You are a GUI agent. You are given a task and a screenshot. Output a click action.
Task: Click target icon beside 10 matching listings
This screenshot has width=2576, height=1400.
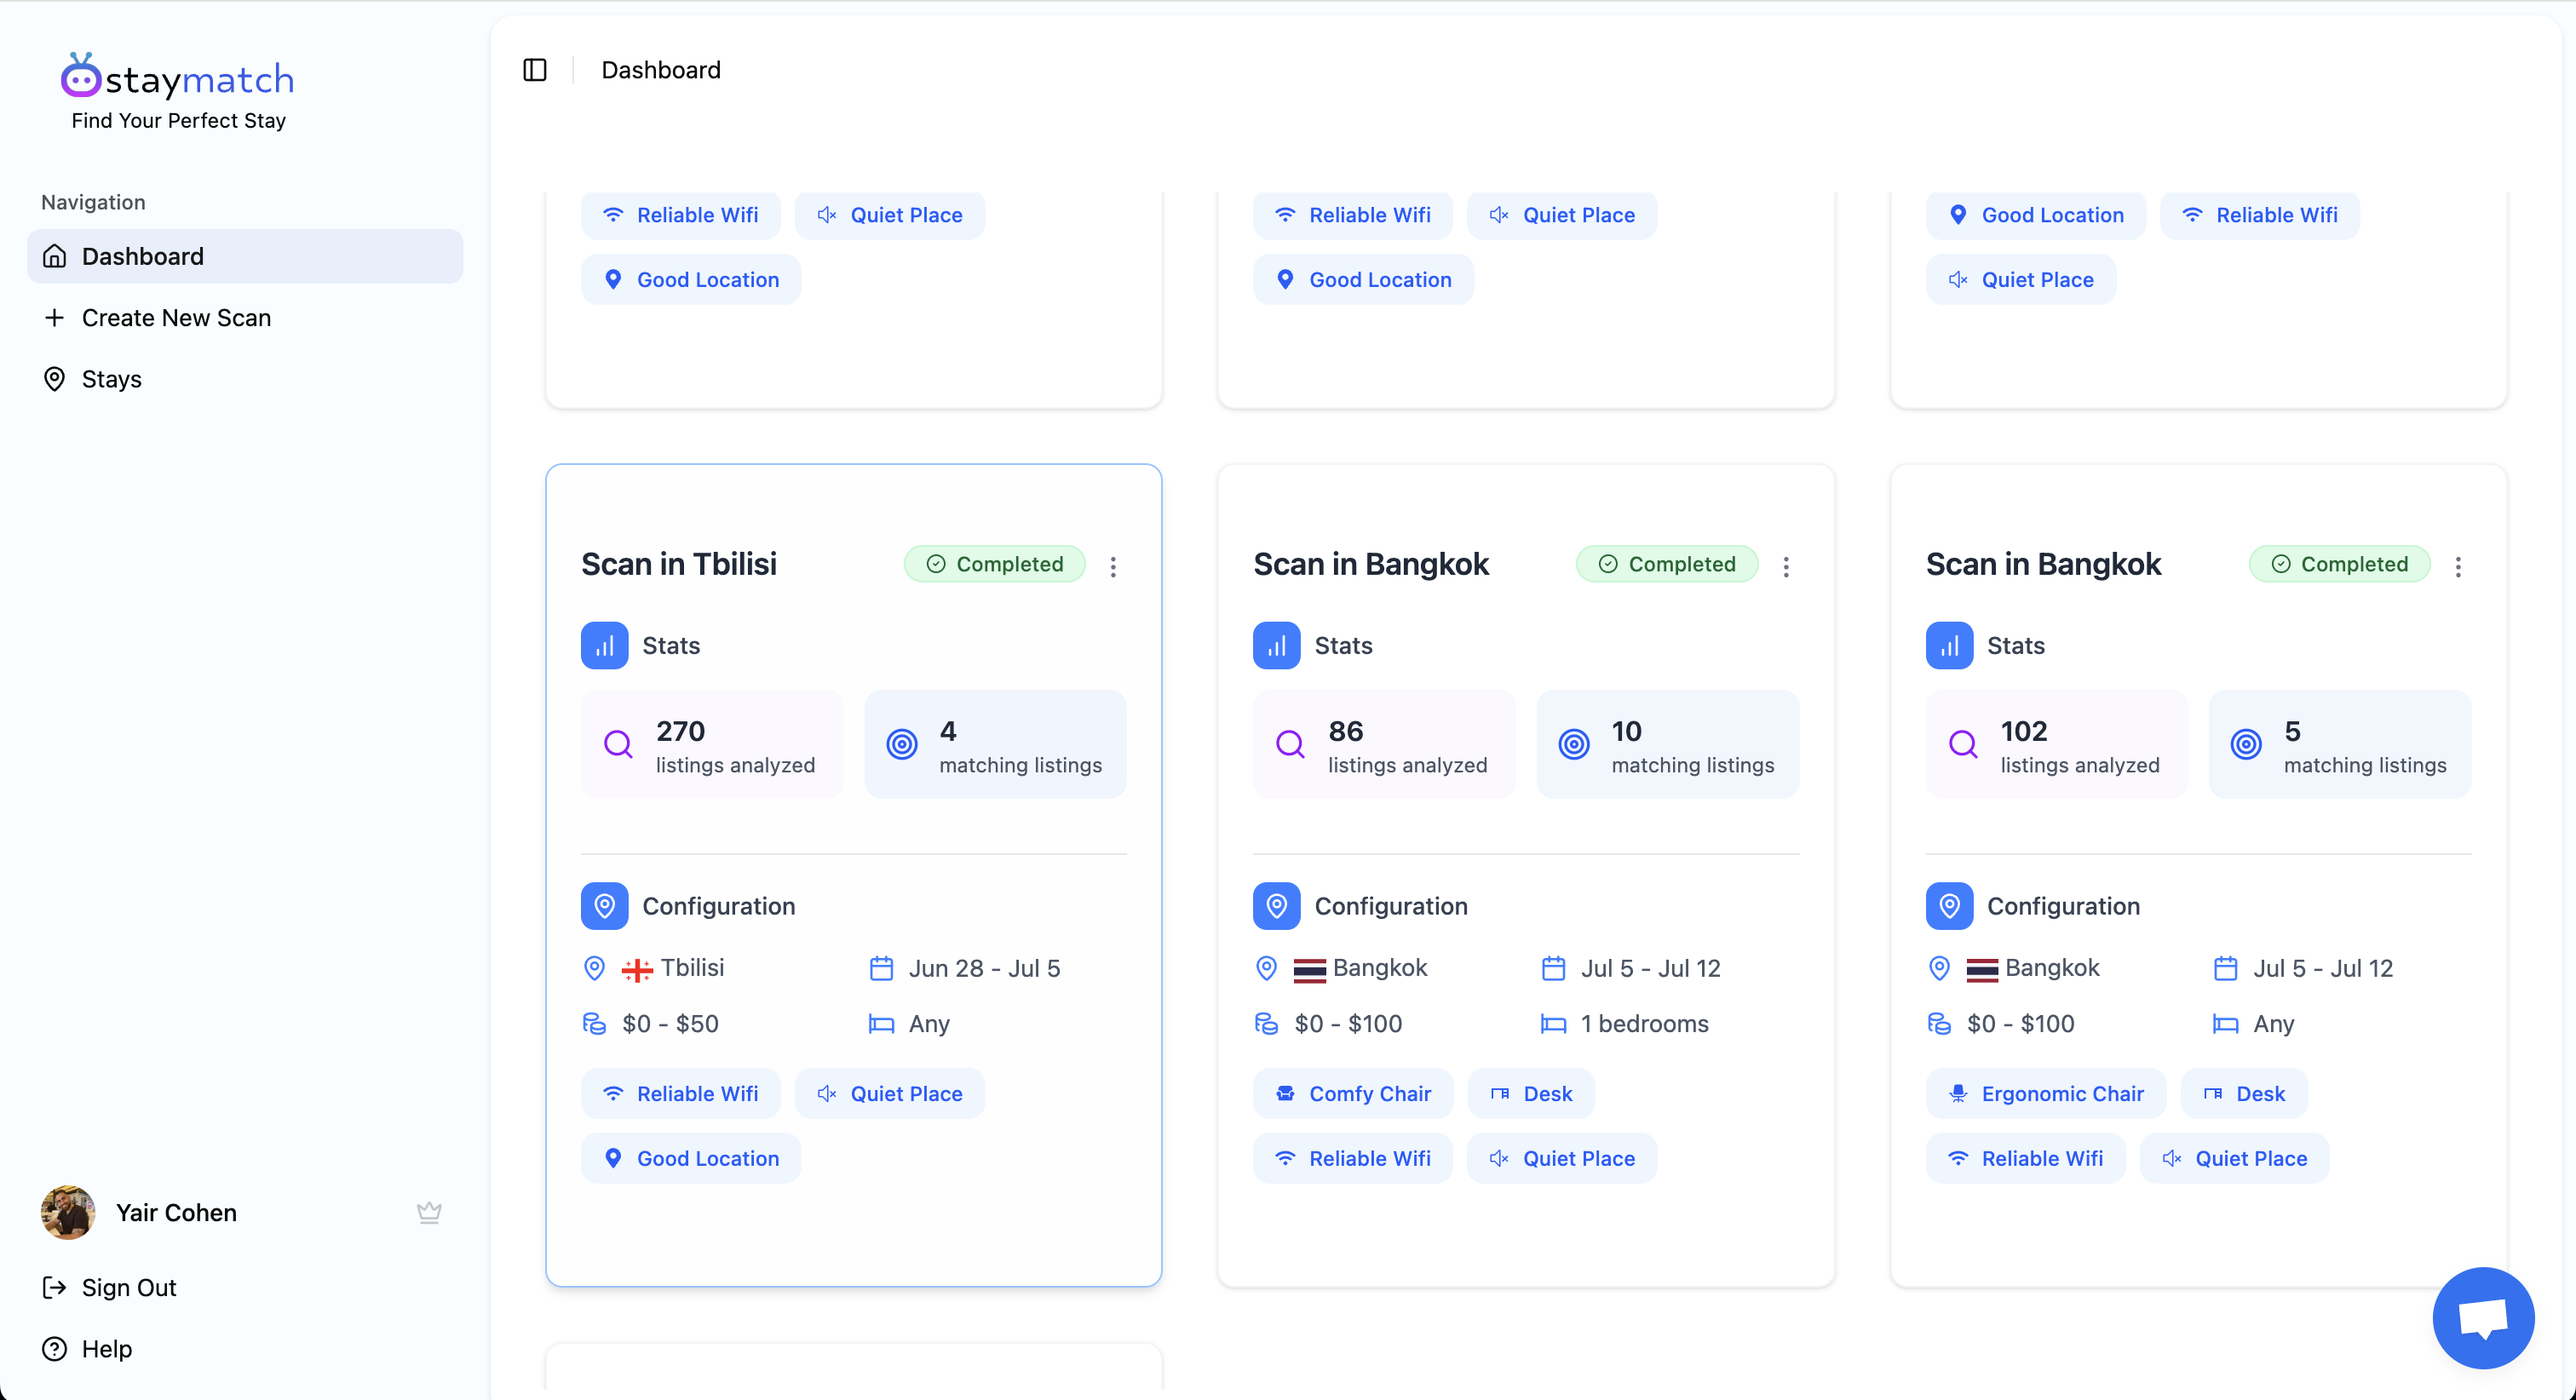tap(1574, 744)
